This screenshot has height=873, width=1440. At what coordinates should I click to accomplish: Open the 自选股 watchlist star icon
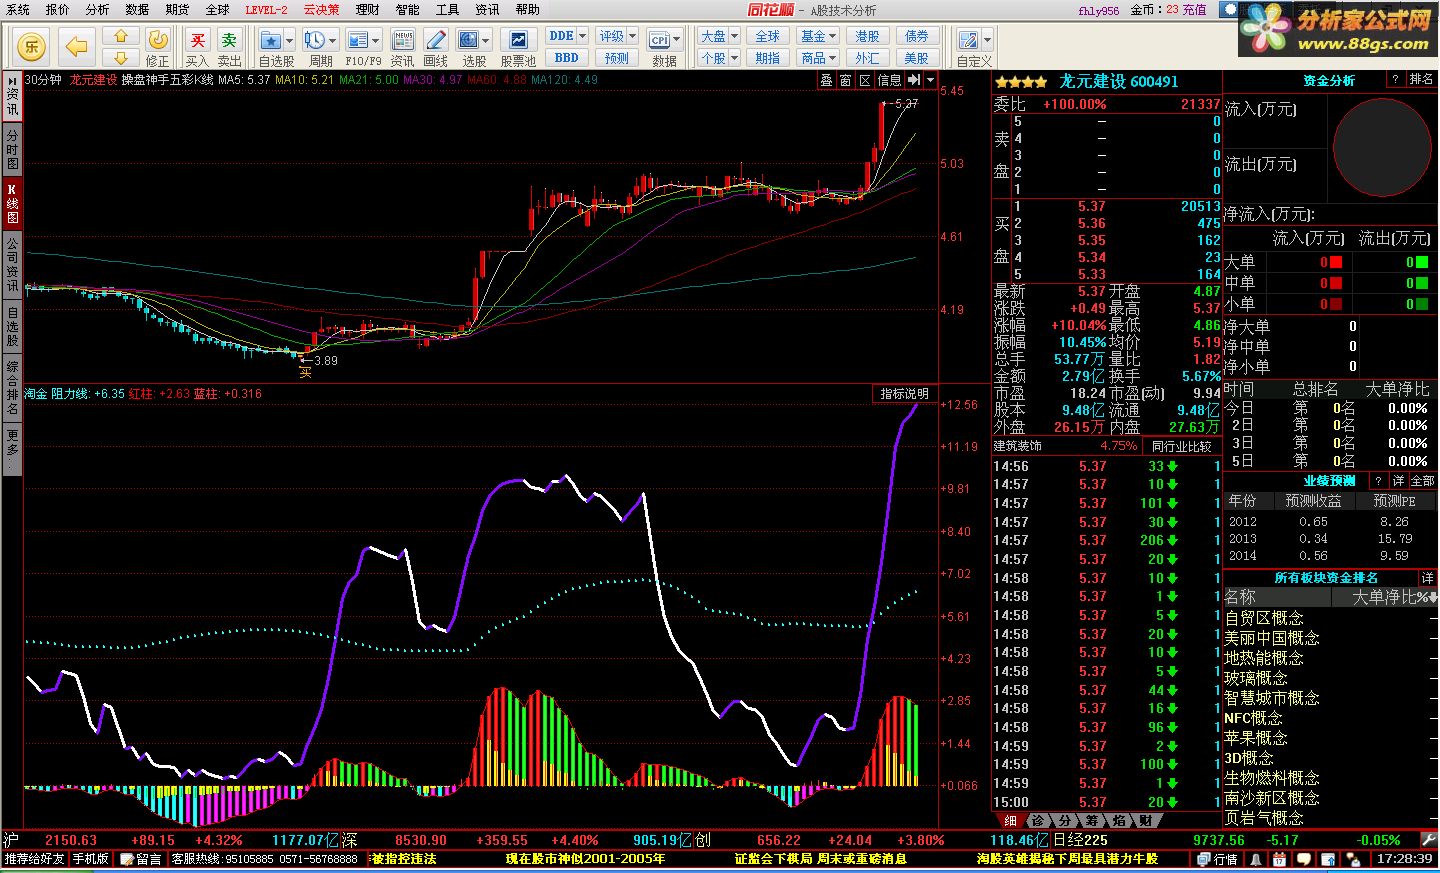coord(271,40)
